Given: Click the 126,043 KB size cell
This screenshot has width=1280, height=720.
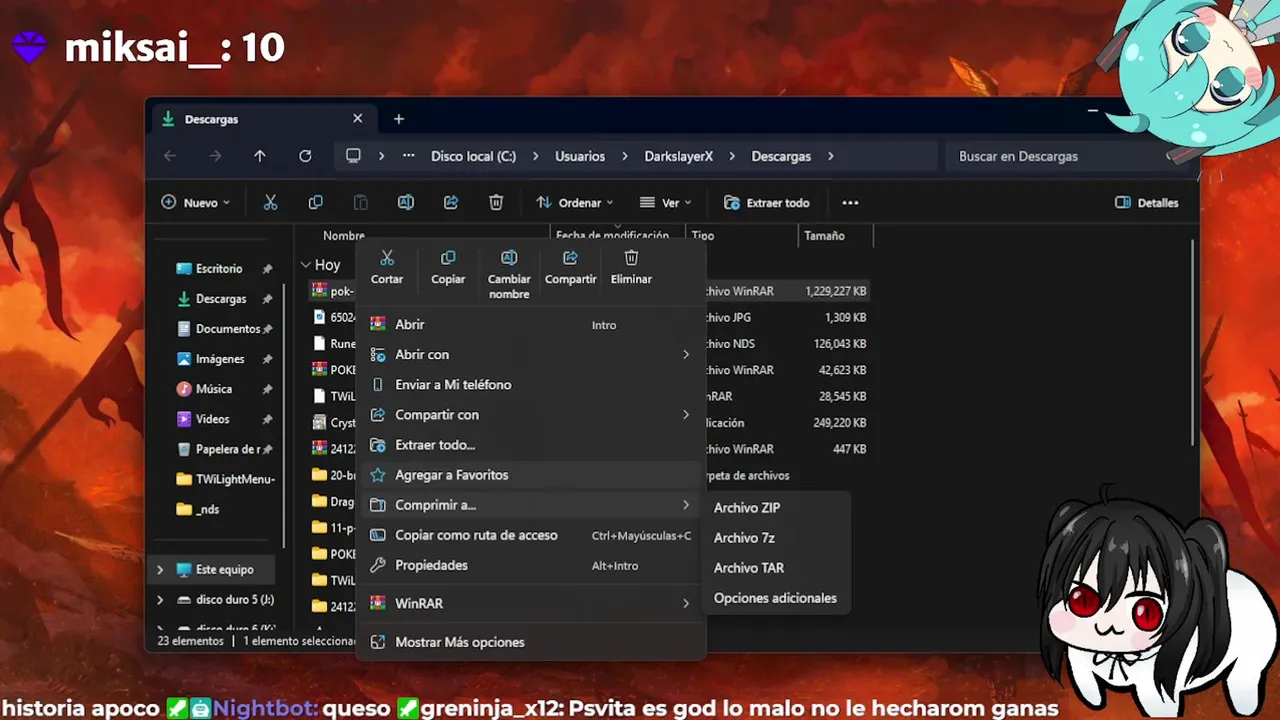Looking at the screenshot, I should click(840, 344).
